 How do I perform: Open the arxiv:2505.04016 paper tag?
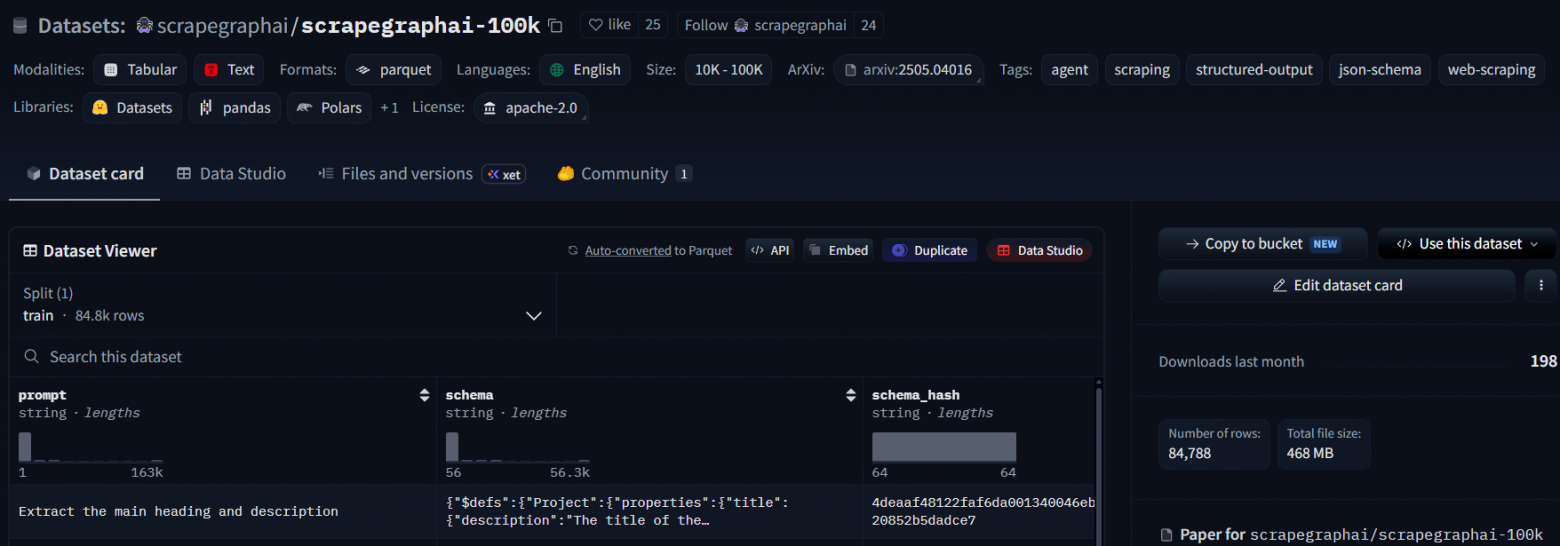(x=909, y=69)
